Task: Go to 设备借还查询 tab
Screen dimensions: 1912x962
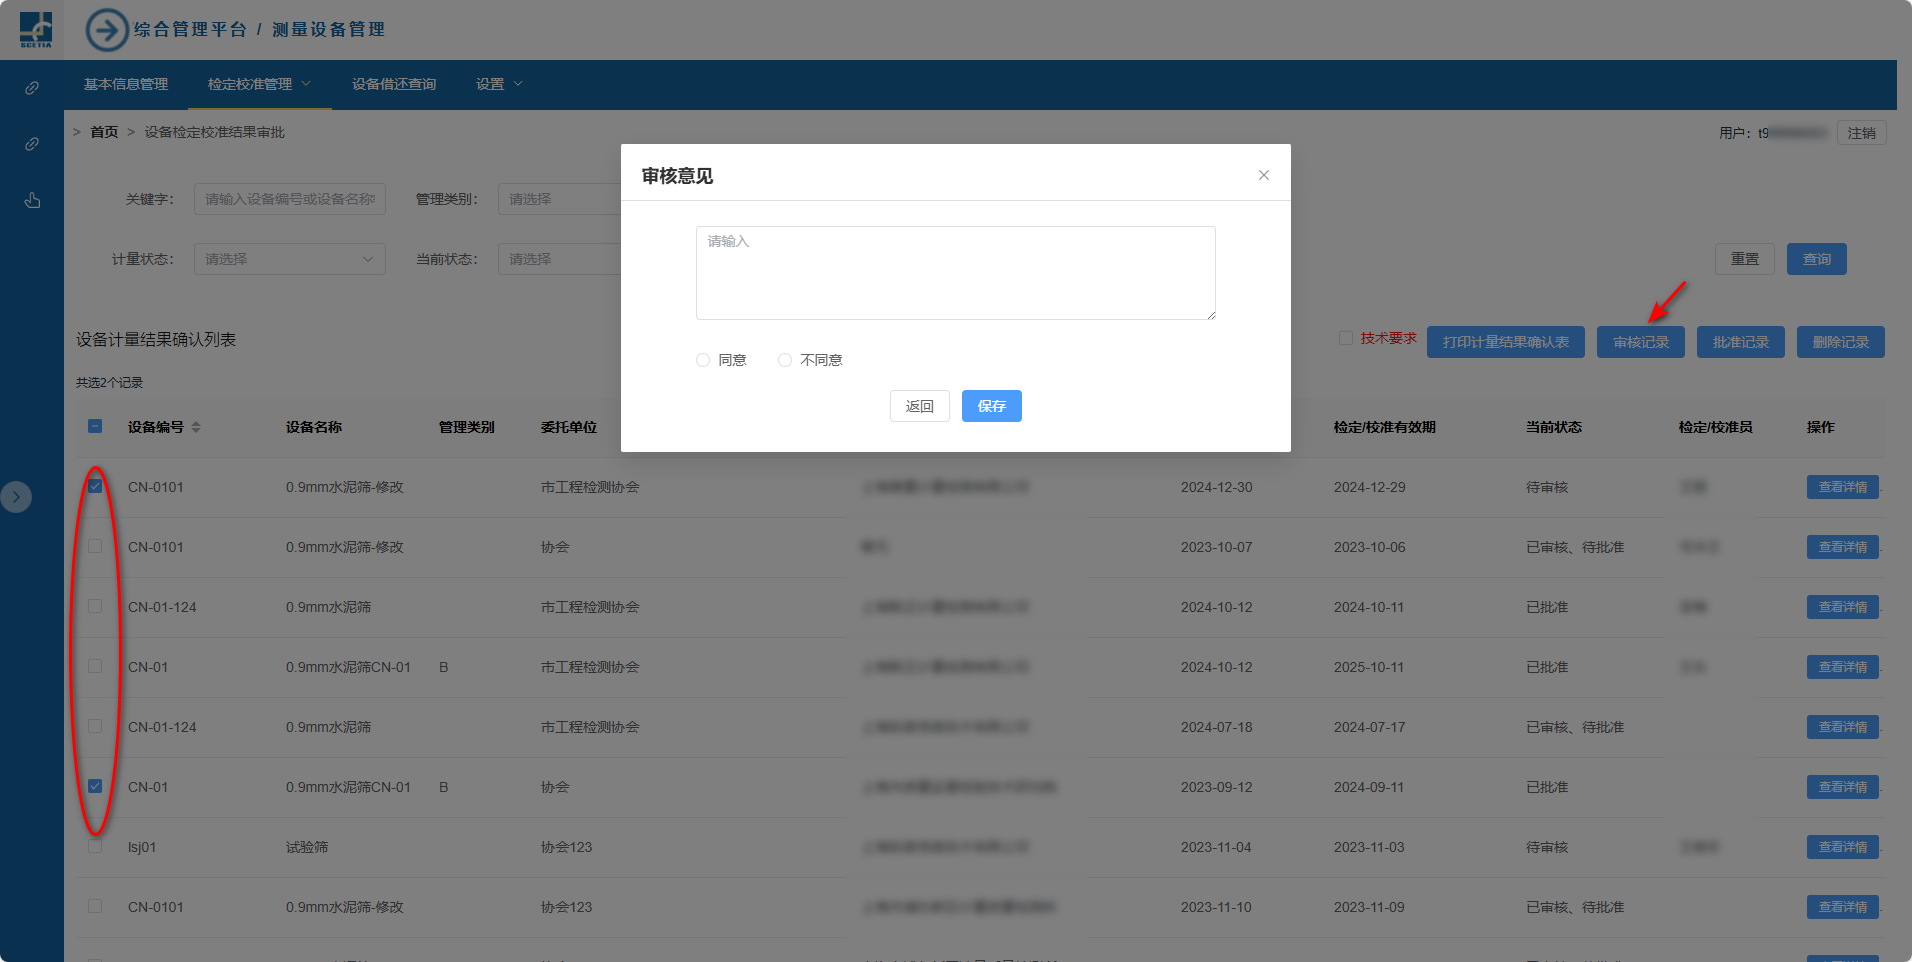Action: (394, 84)
